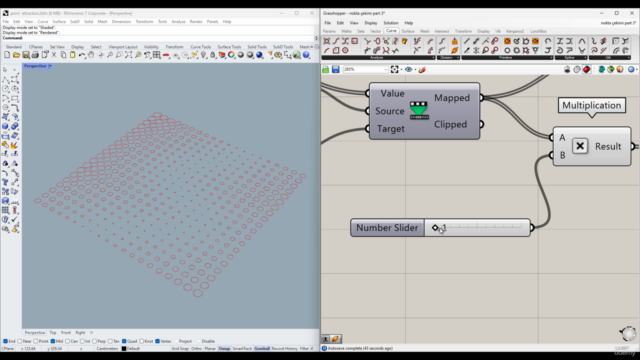The width and height of the screenshot is (640, 360).
Task: Click the Default layer black color swatch
Action: coord(124,349)
